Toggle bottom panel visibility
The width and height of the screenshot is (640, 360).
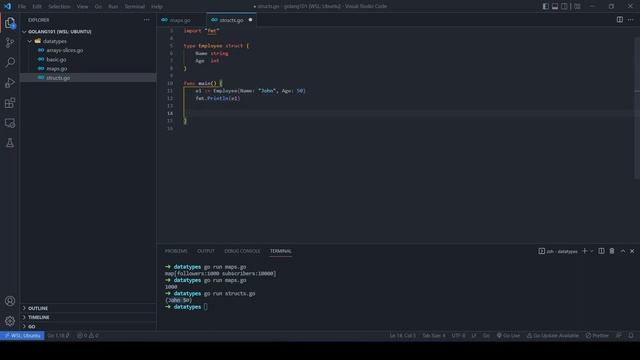click(x=555, y=6)
